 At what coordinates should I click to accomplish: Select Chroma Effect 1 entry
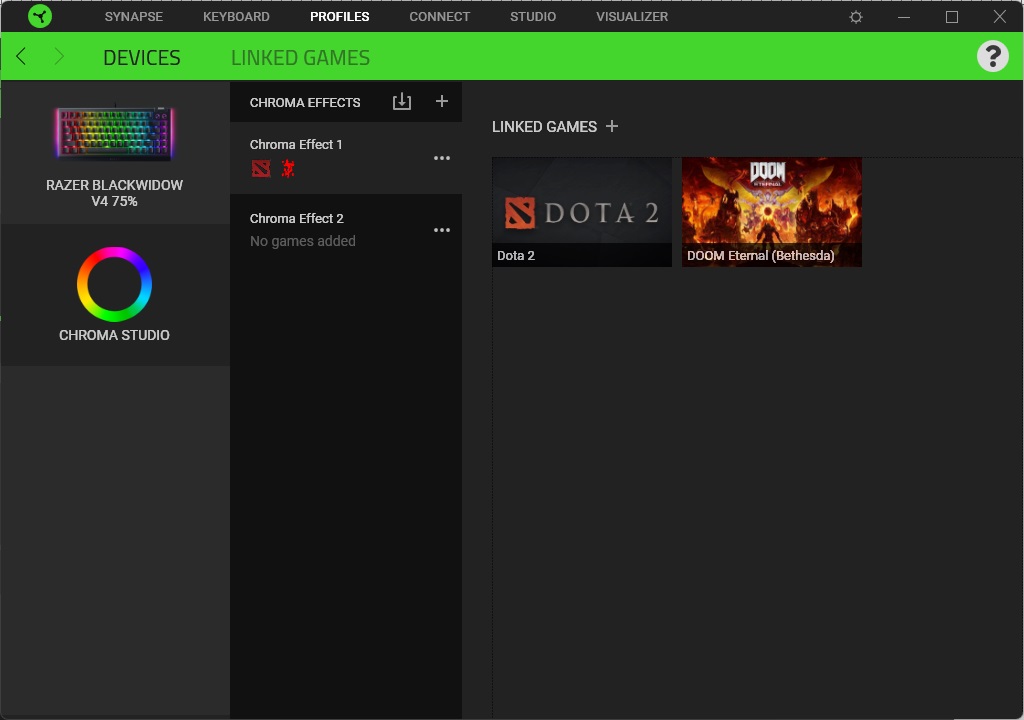coord(346,158)
